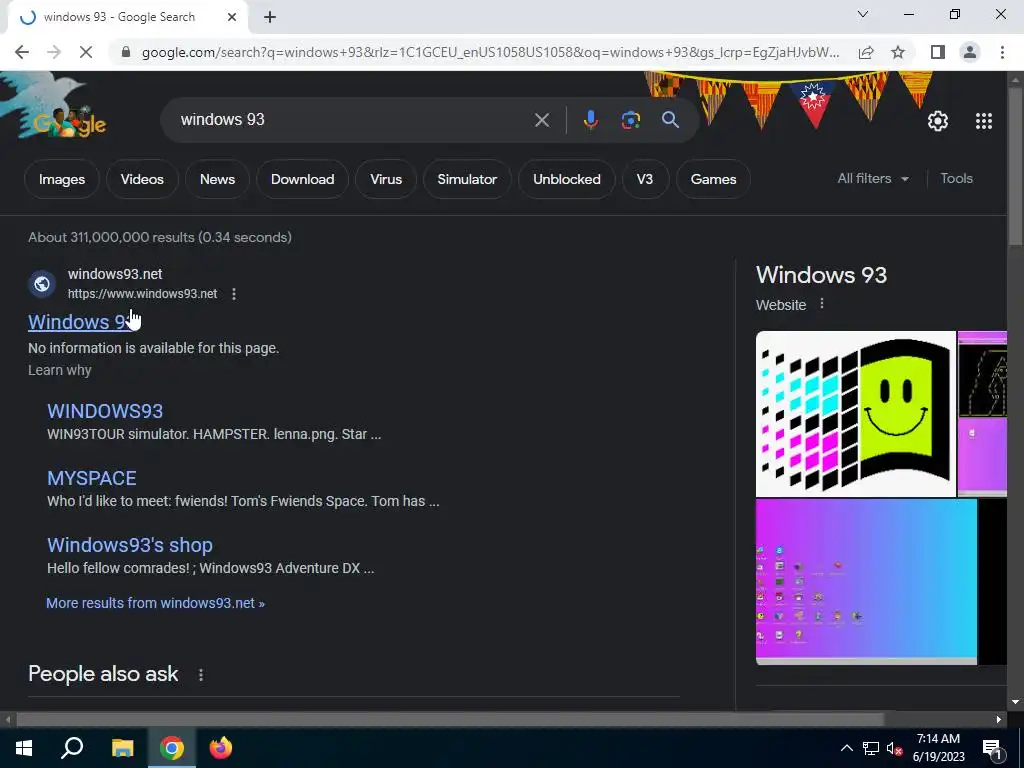This screenshot has height=768, width=1024.
Task: Open the Windows 93 result title link
Action: coord(80,322)
